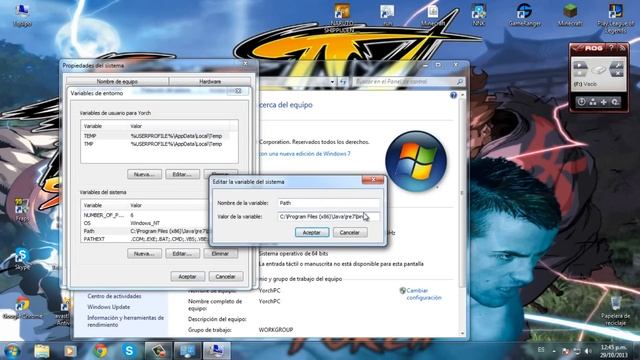Click the Control Panel search magnifier icon

[x=460, y=82]
